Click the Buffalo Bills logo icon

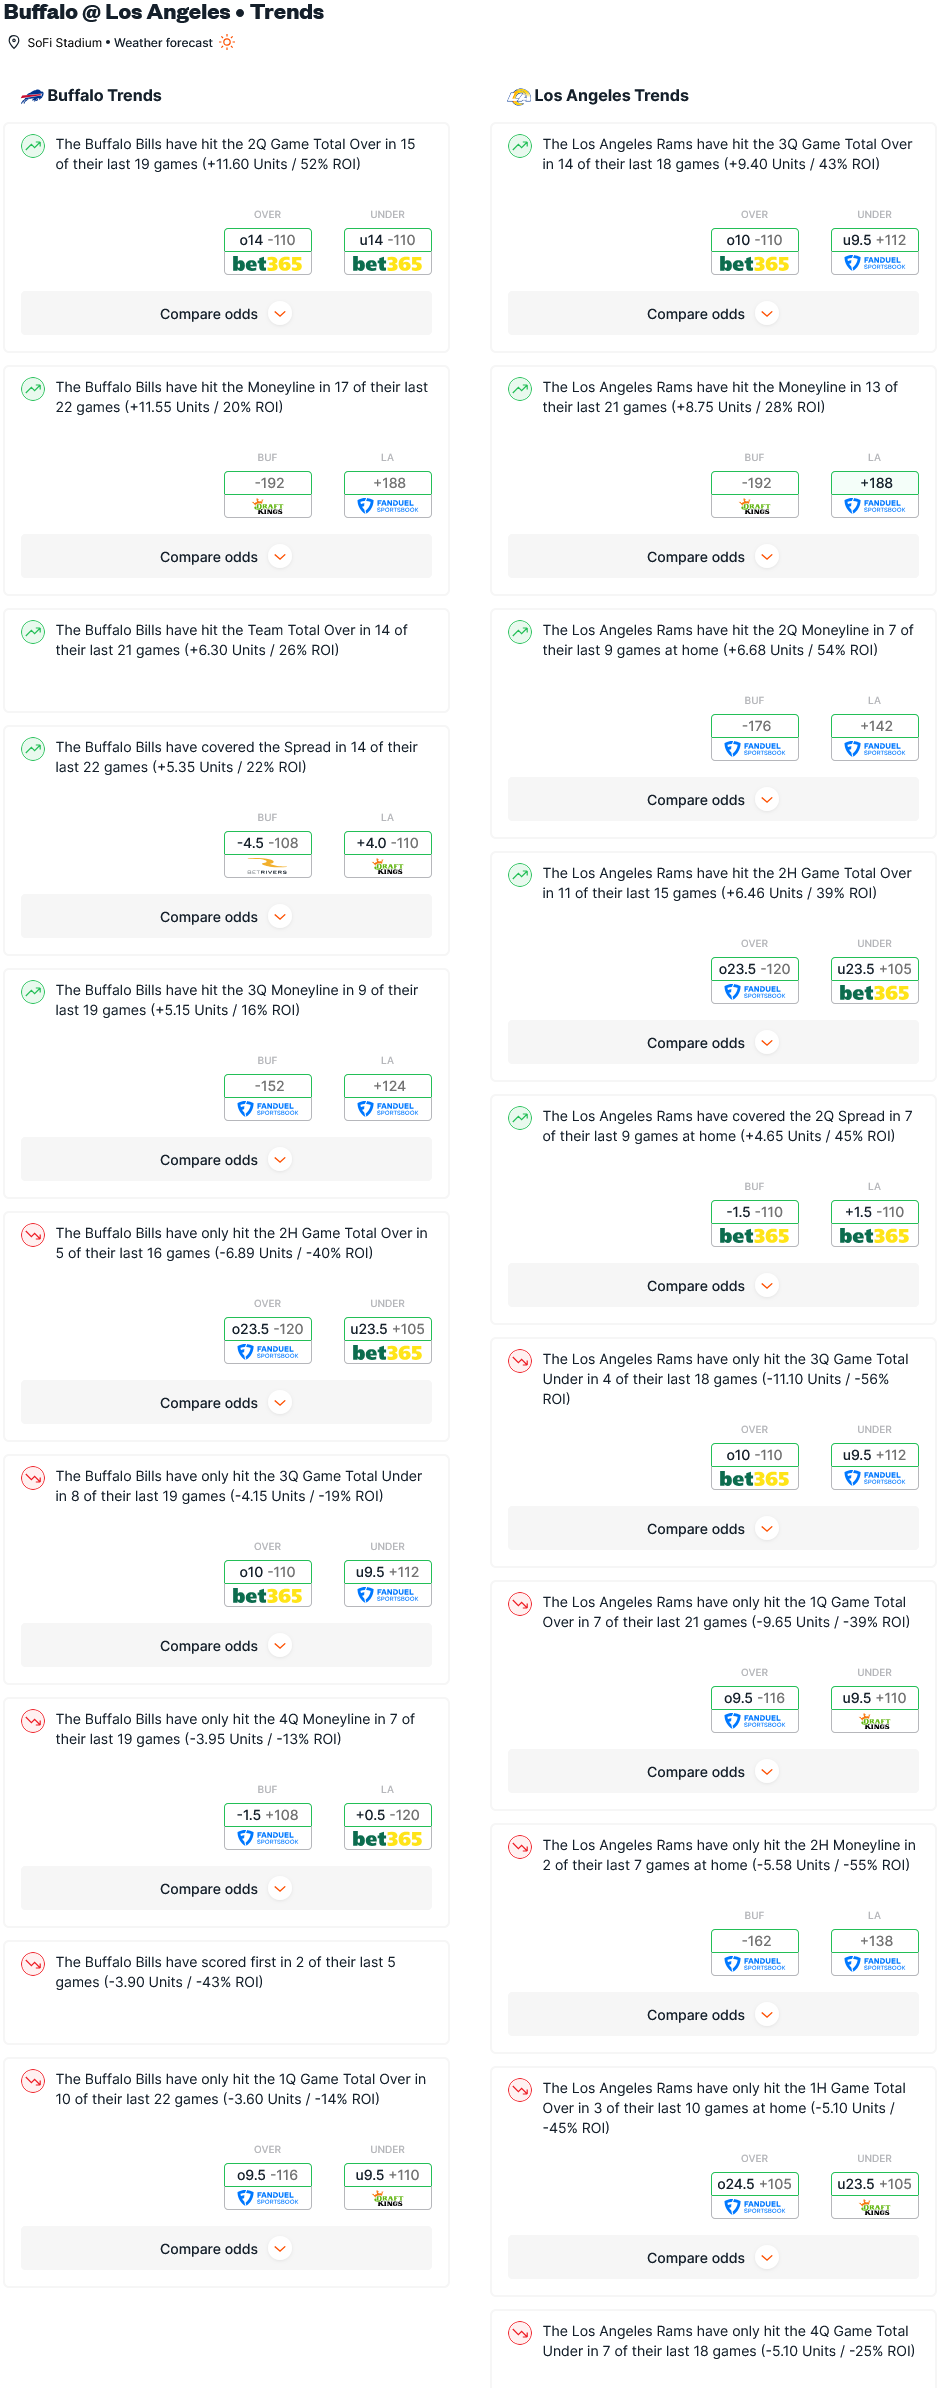[x=32, y=96]
